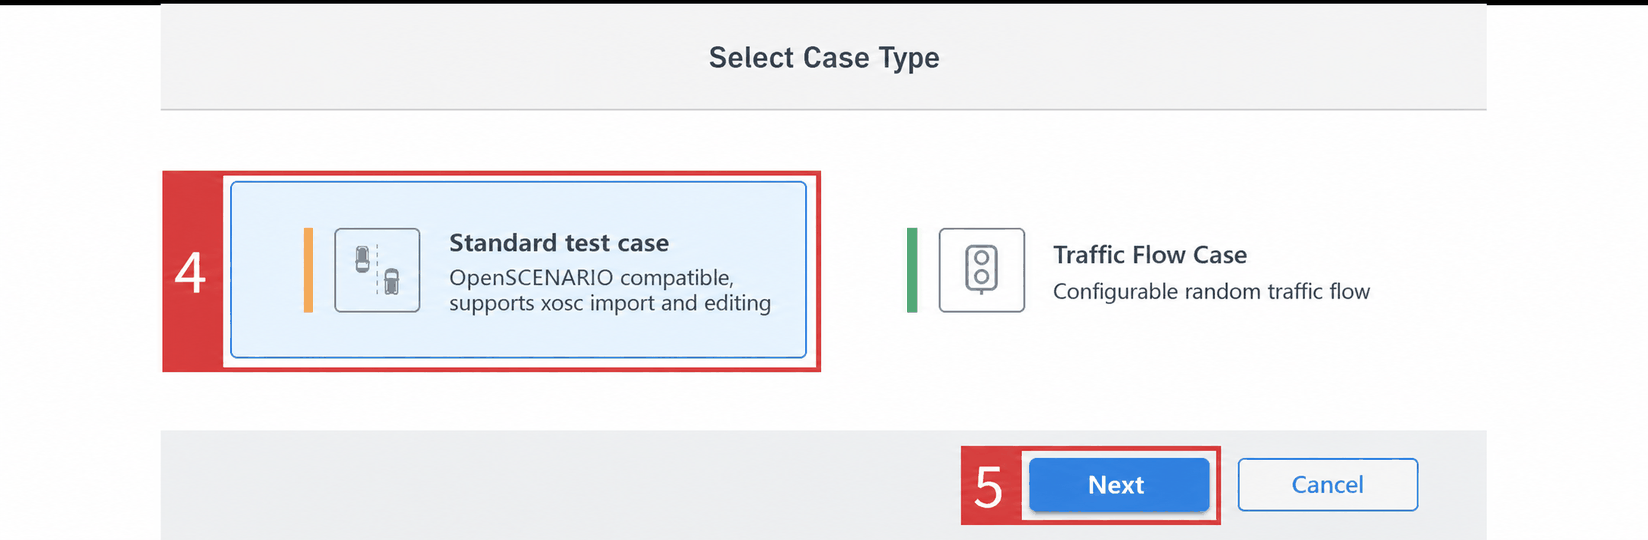Click the red step 5 annotation marker
Image resolution: width=1648 pixels, height=540 pixels.
click(990, 486)
